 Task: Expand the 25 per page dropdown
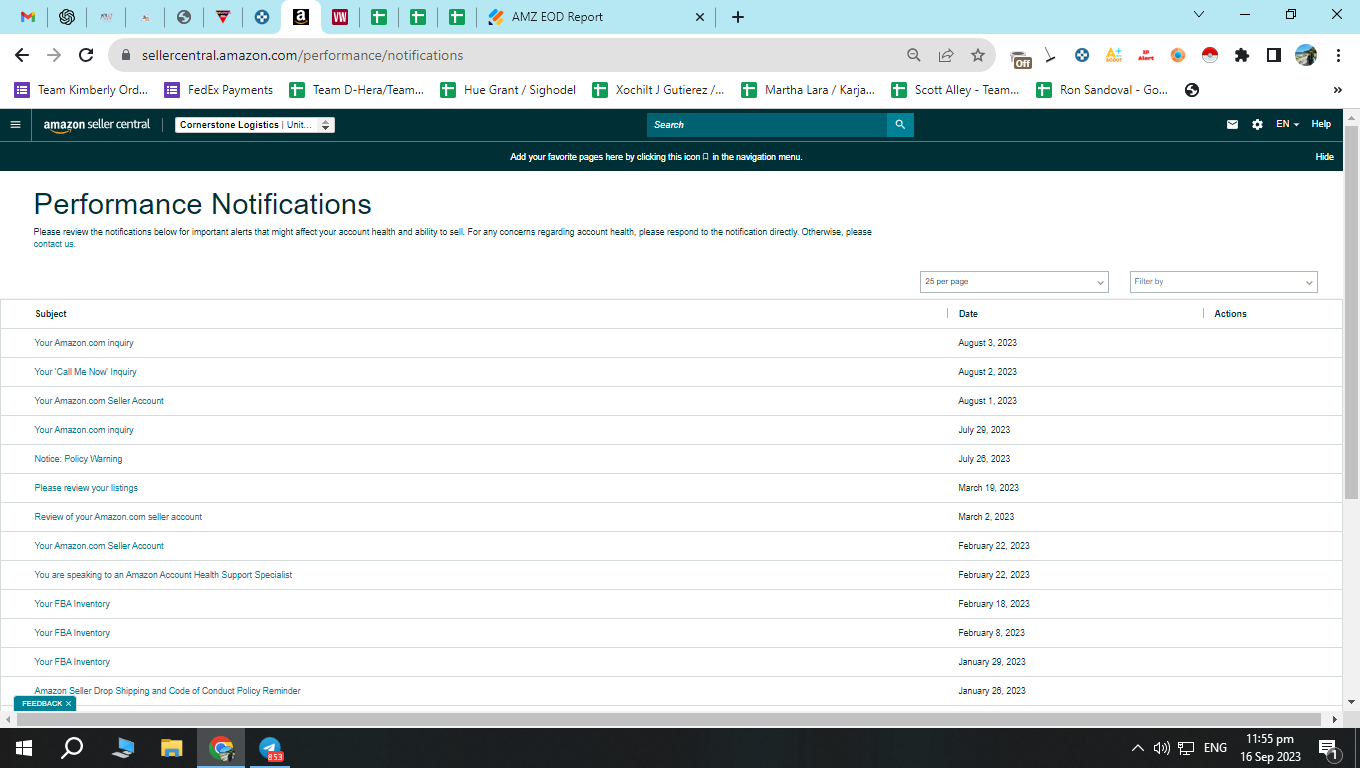coord(1014,282)
